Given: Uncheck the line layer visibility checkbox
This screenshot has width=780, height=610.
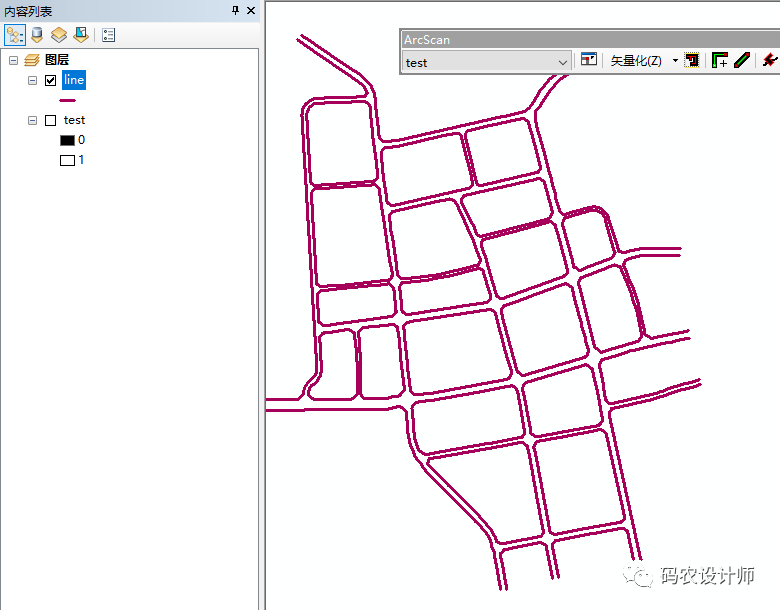Looking at the screenshot, I should (x=50, y=80).
